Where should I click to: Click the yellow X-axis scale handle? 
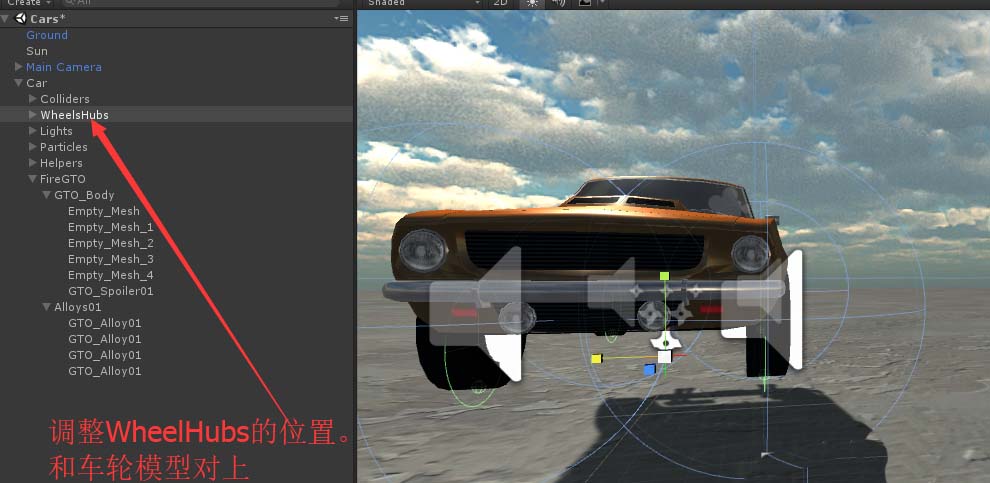596,358
